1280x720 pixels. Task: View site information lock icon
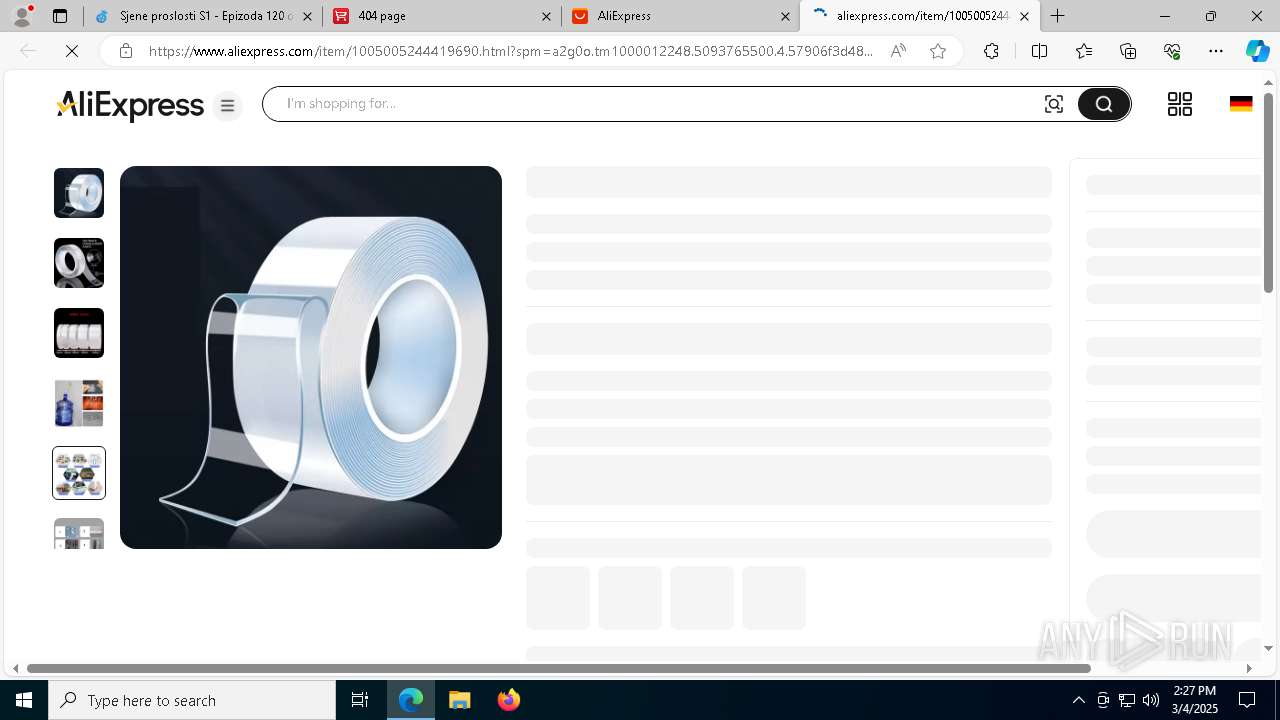pyautogui.click(x=125, y=51)
